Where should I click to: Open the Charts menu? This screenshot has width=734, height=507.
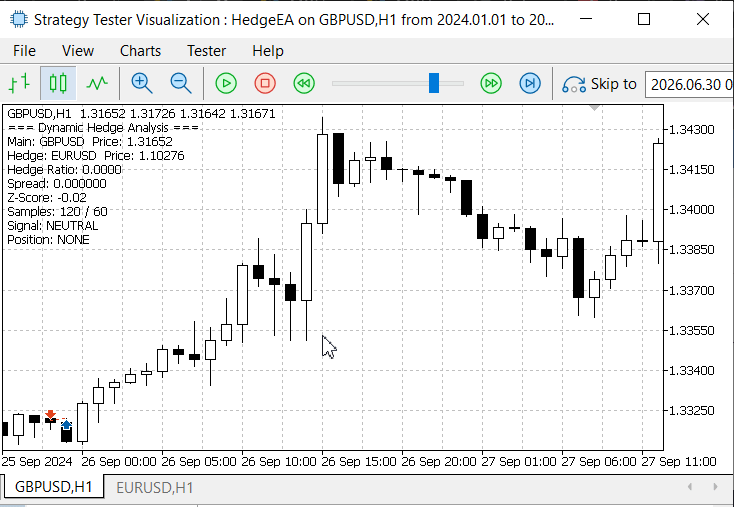pyautogui.click(x=140, y=51)
